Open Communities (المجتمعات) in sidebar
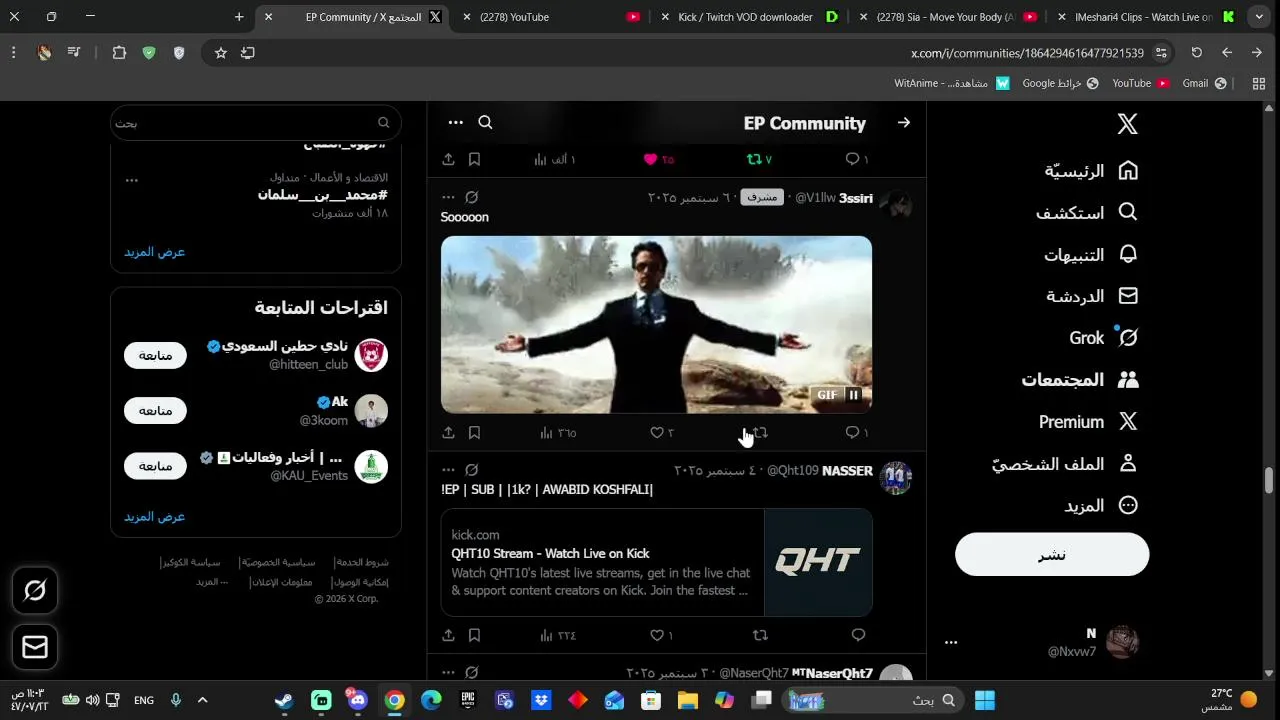 pyautogui.click(x=1080, y=380)
